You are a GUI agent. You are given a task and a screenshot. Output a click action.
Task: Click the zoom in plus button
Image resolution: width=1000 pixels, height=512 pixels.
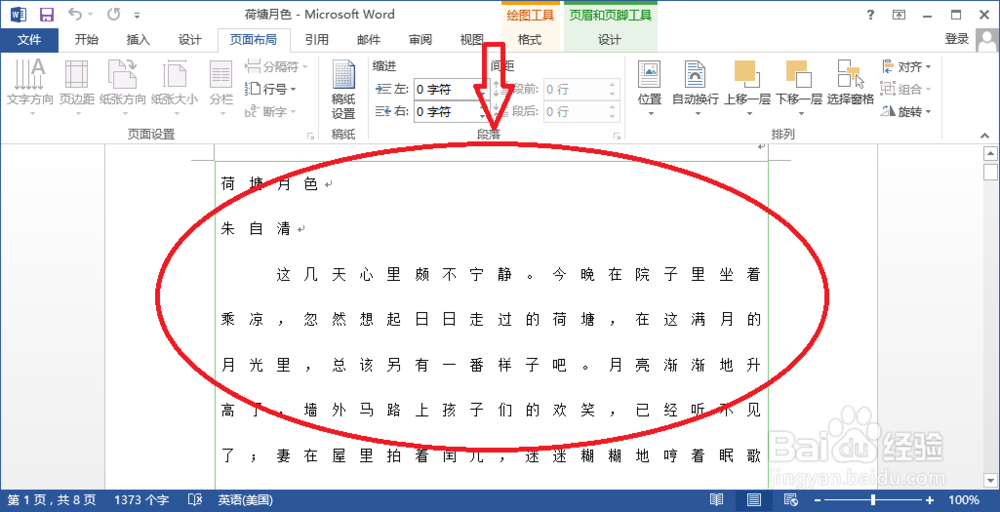click(930, 501)
